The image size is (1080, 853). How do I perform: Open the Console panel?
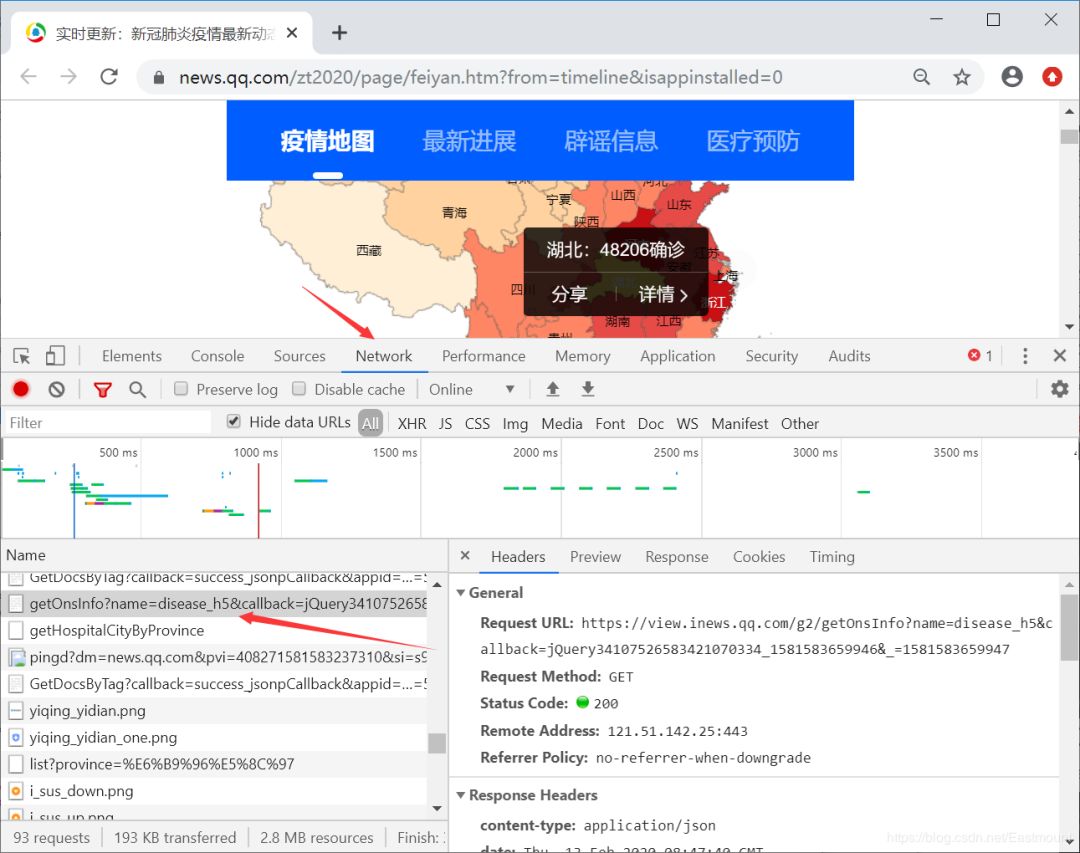click(x=217, y=355)
